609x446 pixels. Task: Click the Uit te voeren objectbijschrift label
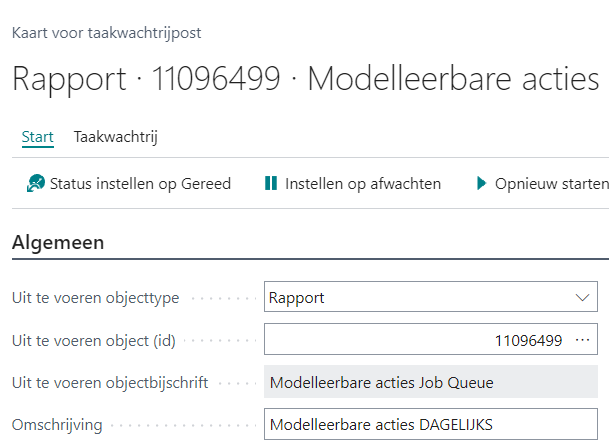110,383
